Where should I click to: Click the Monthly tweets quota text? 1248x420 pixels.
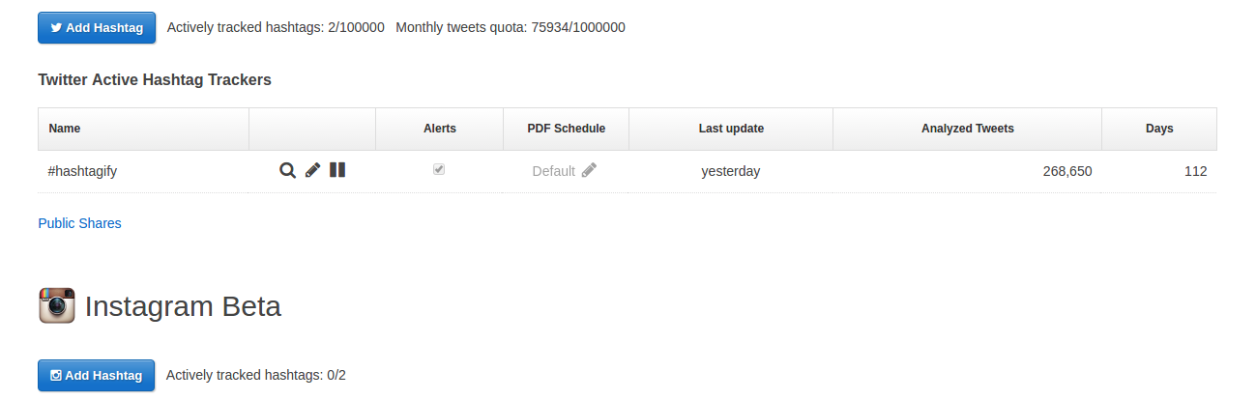tap(510, 27)
